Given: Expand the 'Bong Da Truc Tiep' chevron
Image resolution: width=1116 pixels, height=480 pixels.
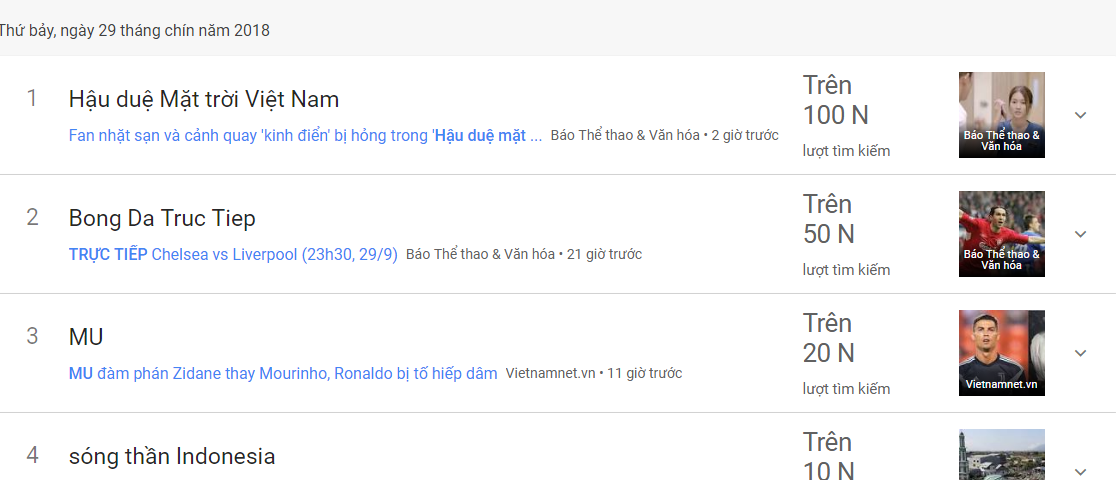Looking at the screenshot, I should coord(1080,234).
